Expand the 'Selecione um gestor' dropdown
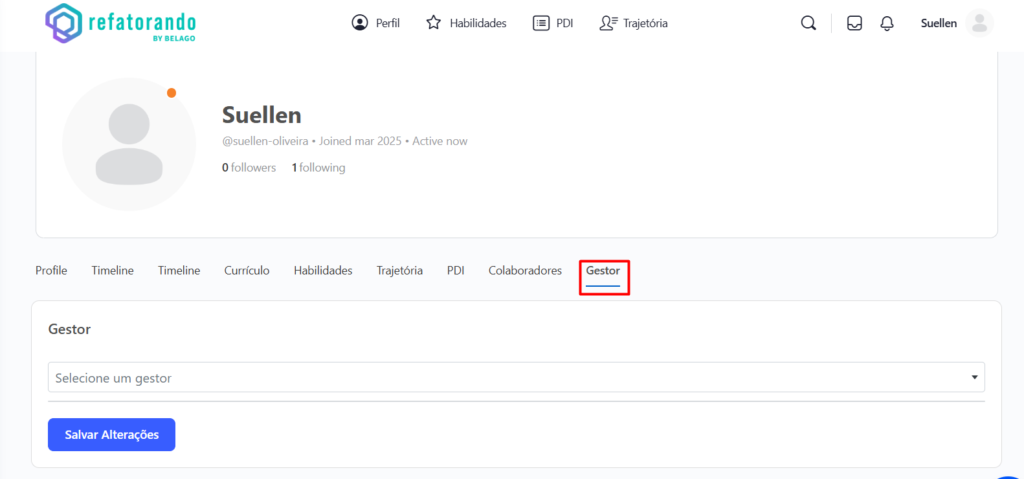 [x=516, y=378]
